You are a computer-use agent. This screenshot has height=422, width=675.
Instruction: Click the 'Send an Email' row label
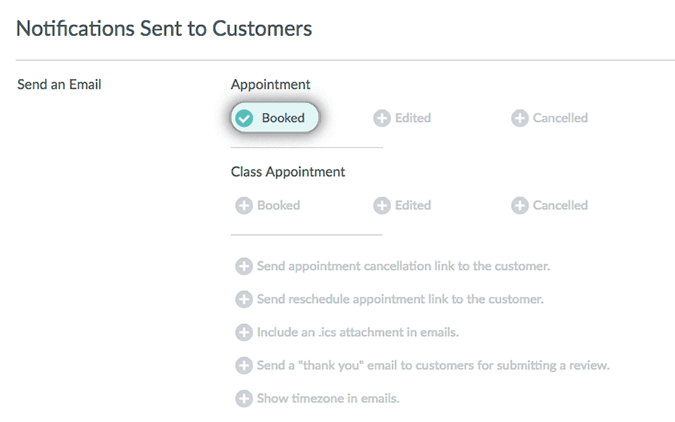(x=59, y=84)
